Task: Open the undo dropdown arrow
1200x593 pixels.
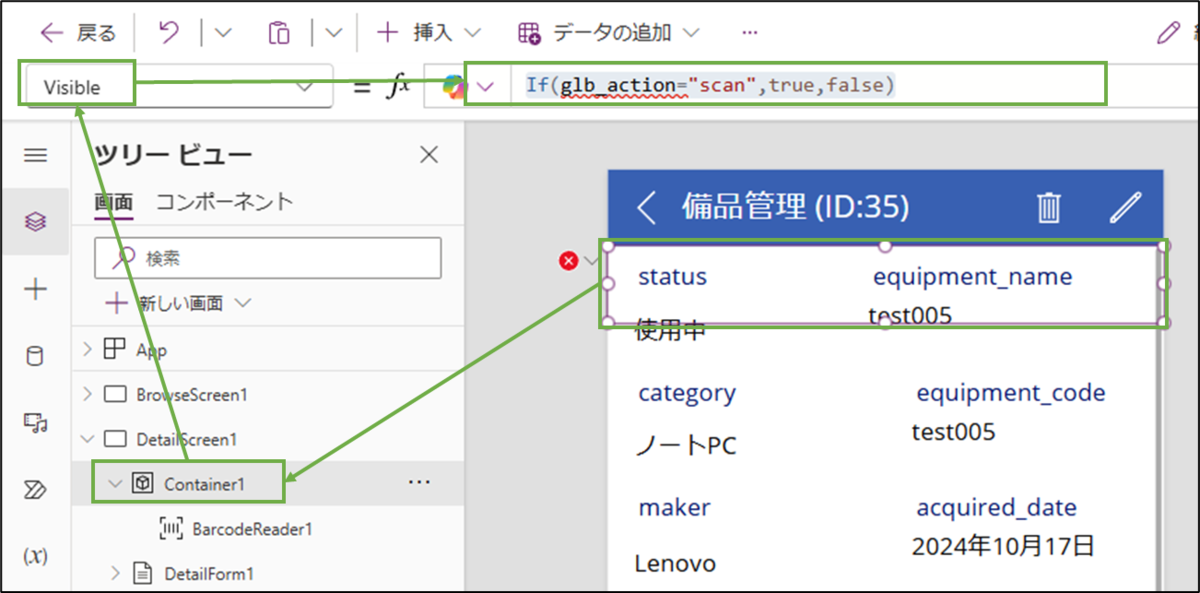Action: tap(223, 33)
